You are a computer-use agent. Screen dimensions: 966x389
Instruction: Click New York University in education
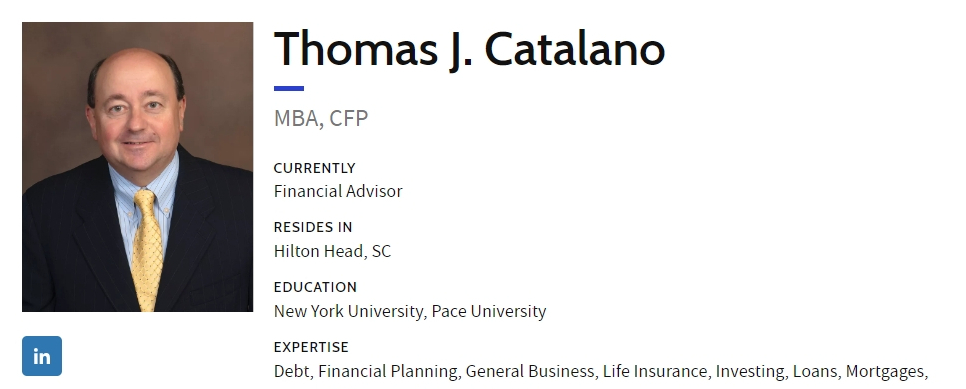tap(349, 311)
